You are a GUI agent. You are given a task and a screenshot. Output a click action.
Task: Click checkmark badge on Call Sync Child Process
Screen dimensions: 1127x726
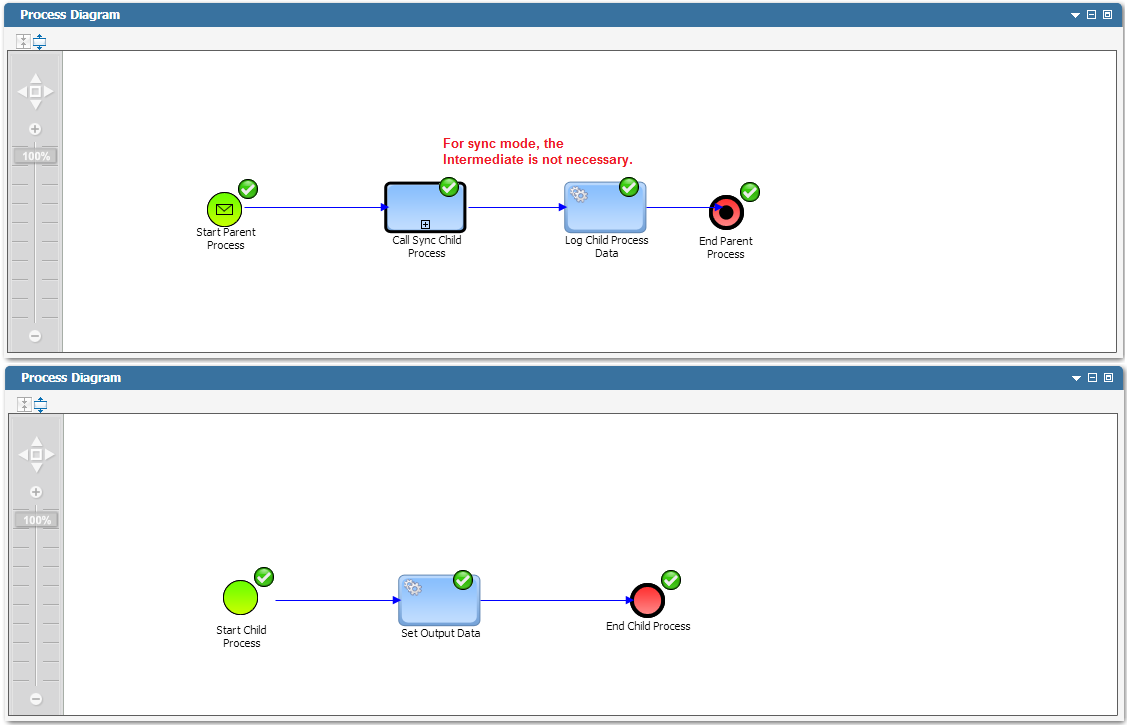pyautogui.click(x=449, y=187)
